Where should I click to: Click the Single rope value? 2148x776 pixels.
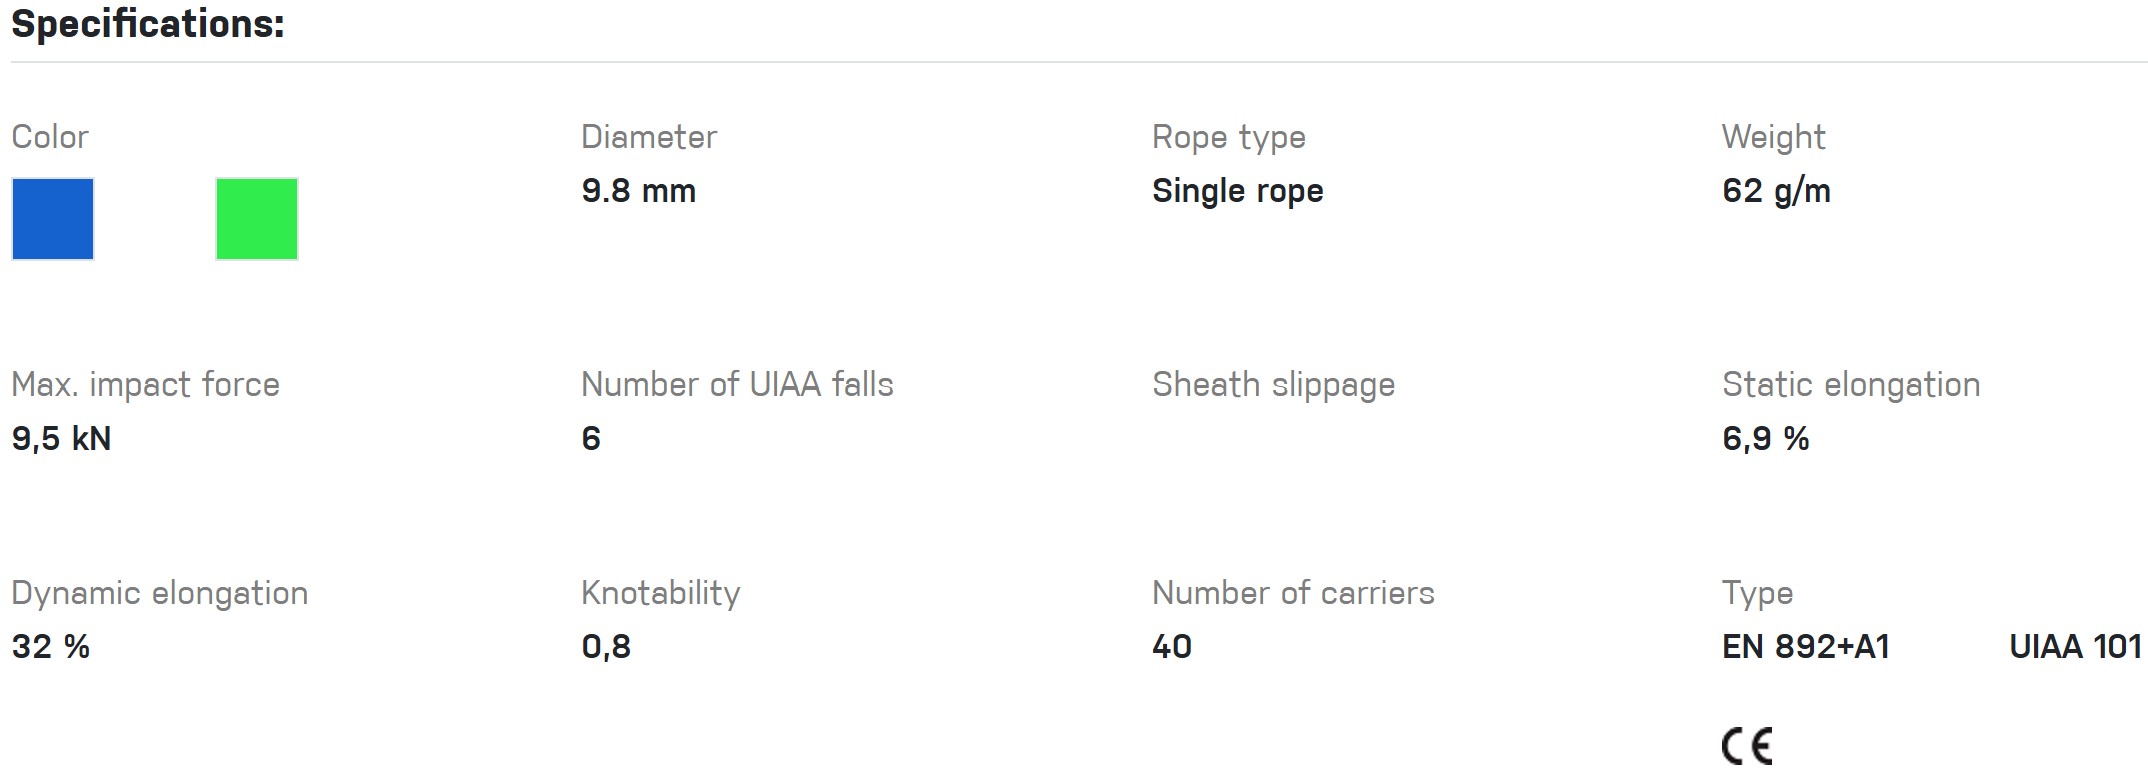pyautogui.click(x=1237, y=191)
